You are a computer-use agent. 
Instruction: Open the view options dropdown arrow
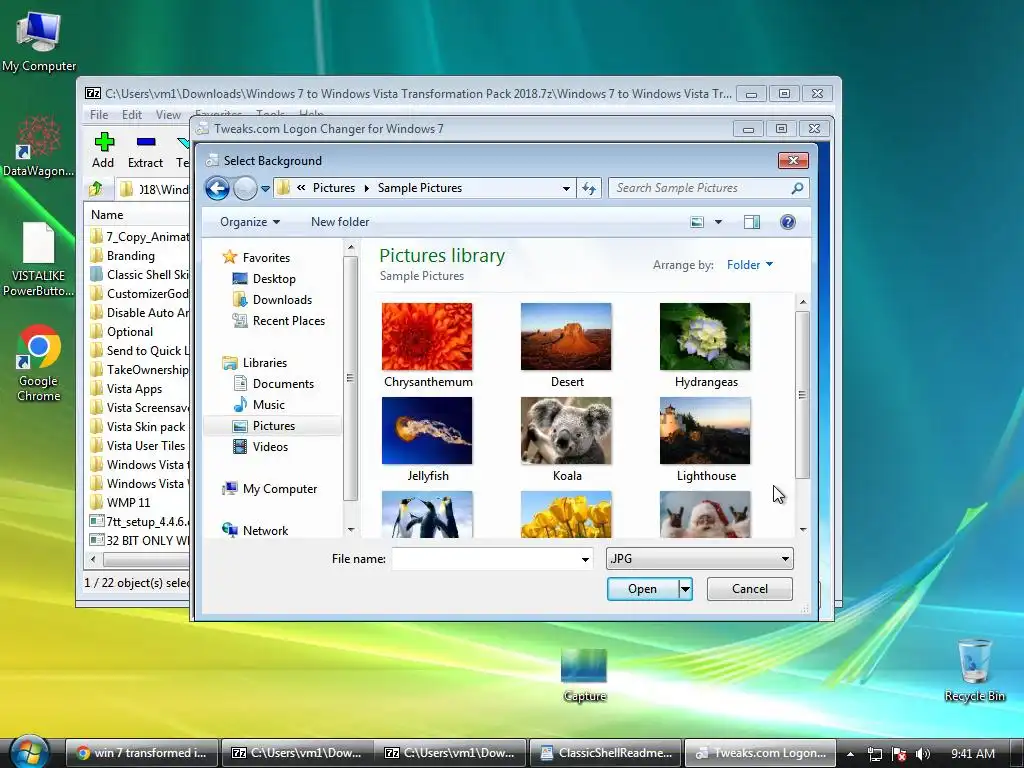tap(718, 222)
